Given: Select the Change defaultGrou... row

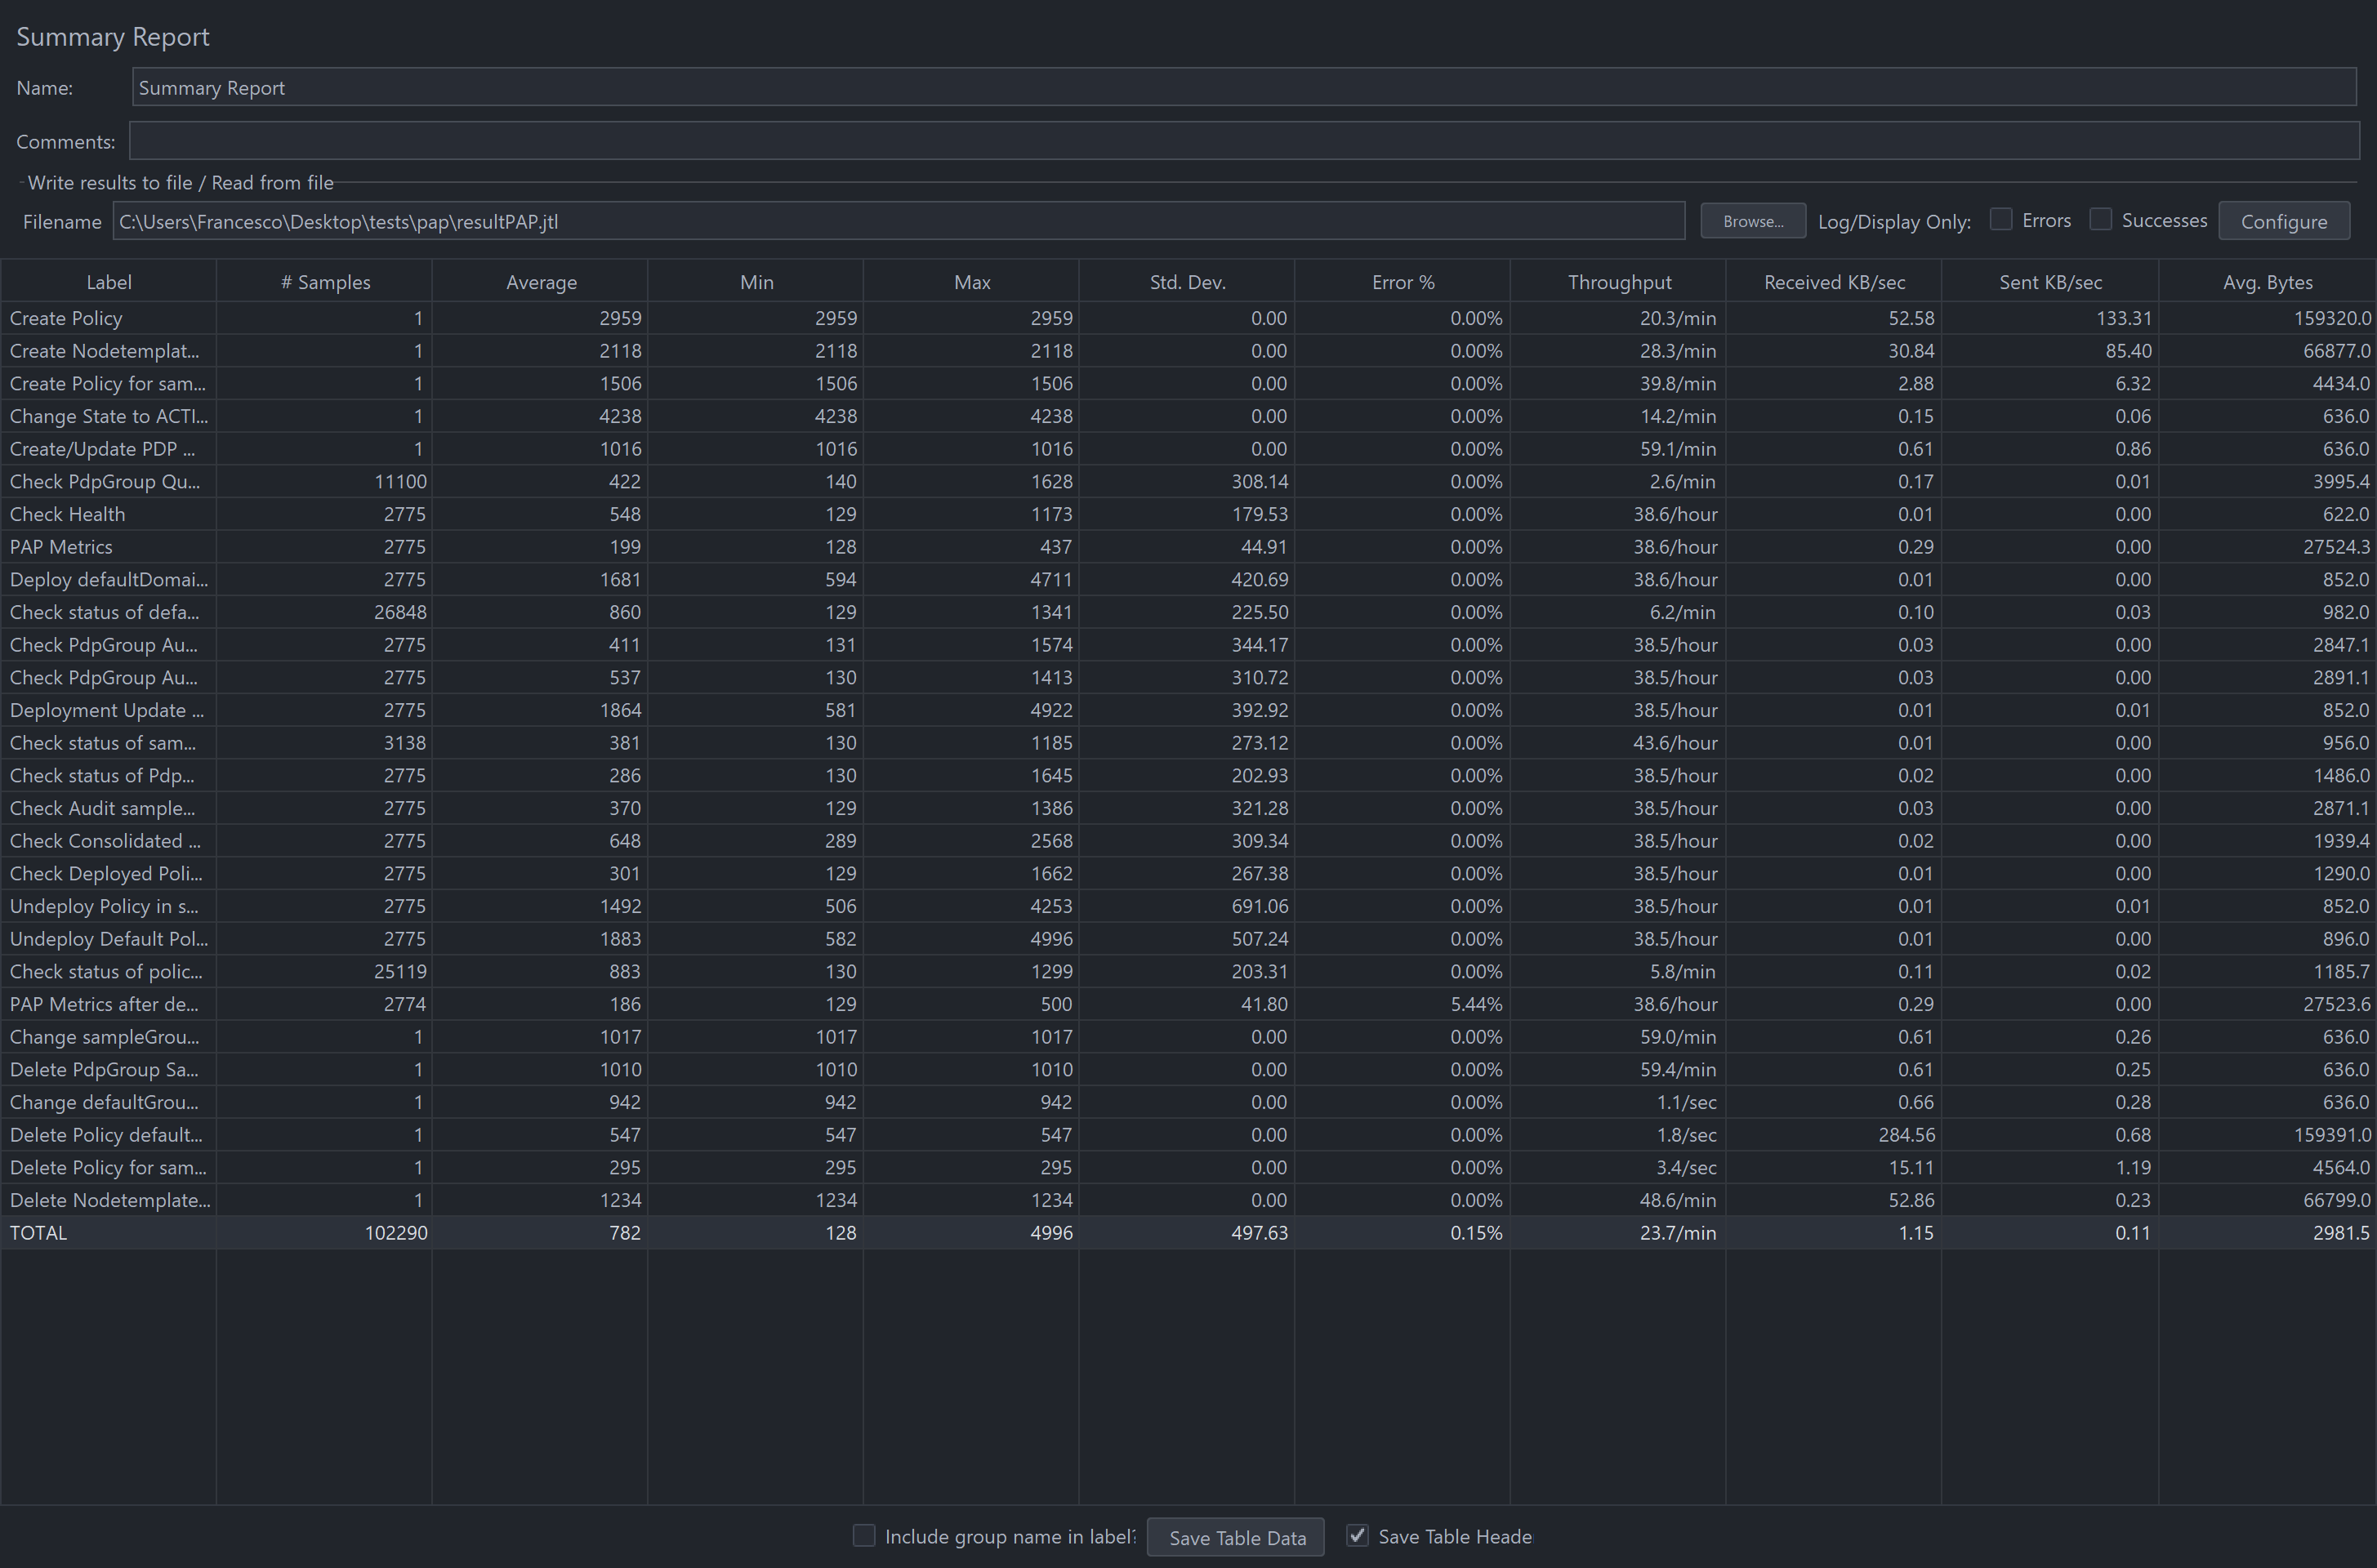Looking at the screenshot, I should coord(1188,1102).
